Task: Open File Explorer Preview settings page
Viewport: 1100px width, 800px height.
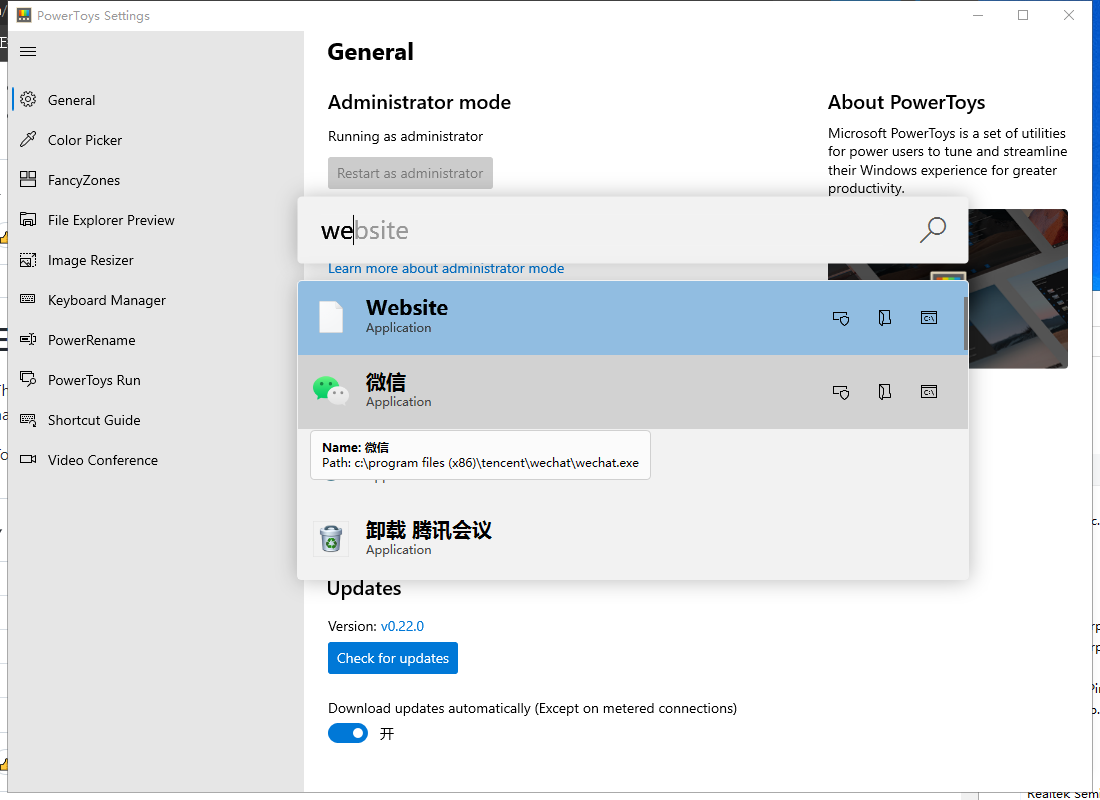Action: click(156, 220)
